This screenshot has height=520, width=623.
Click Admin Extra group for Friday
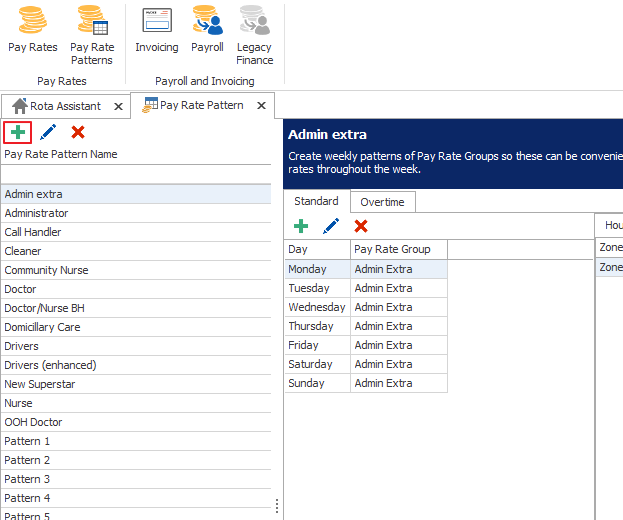[x=399, y=345]
